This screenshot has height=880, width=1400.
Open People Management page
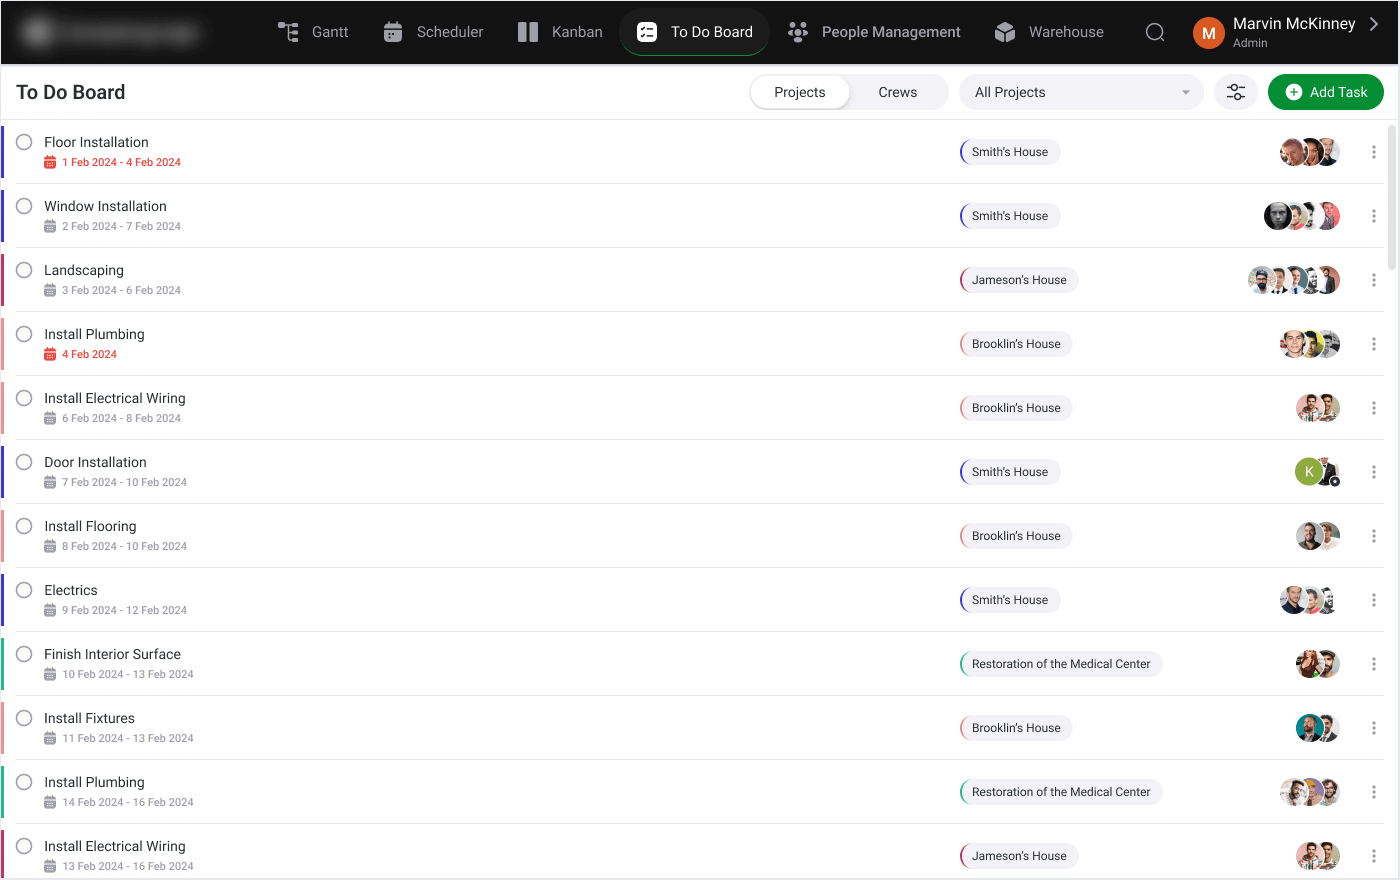click(x=874, y=32)
